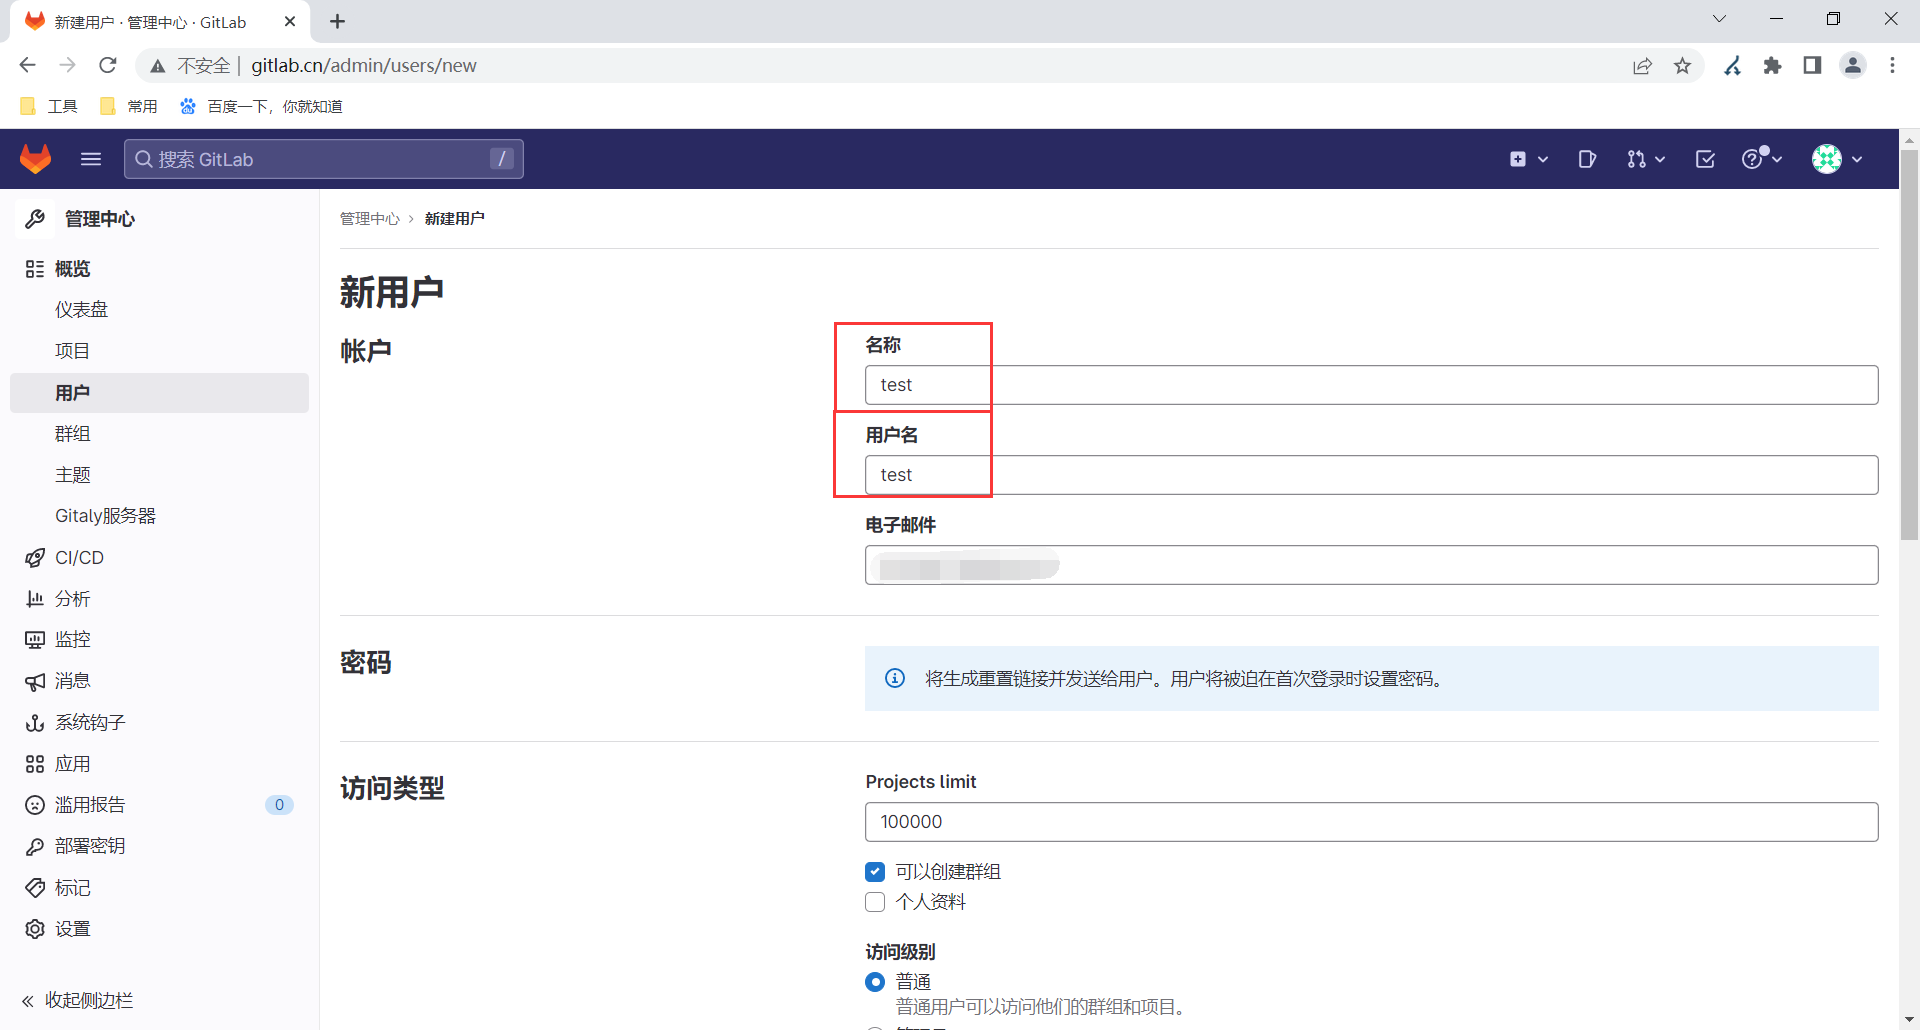This screenshot has width=1920, height=1030.
Task: Open a new browser tab
Action: coord(338,21)
